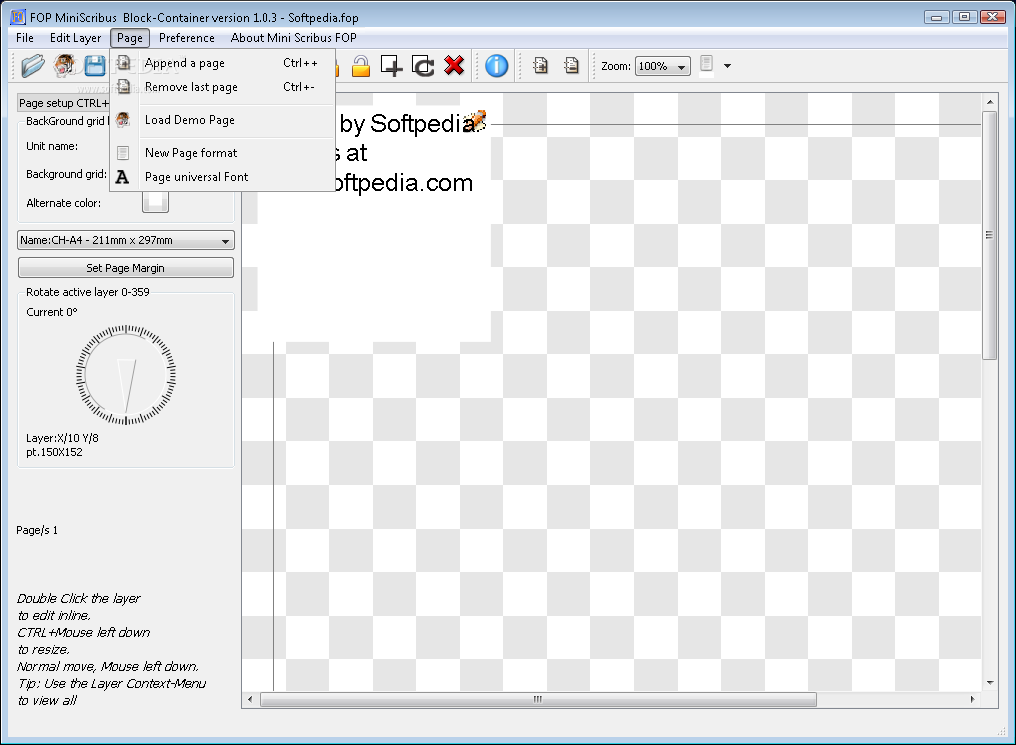Screen dimensions: 1016x745
Task: Click the remove-page icon in the toolbar
Action: [572, 65]
